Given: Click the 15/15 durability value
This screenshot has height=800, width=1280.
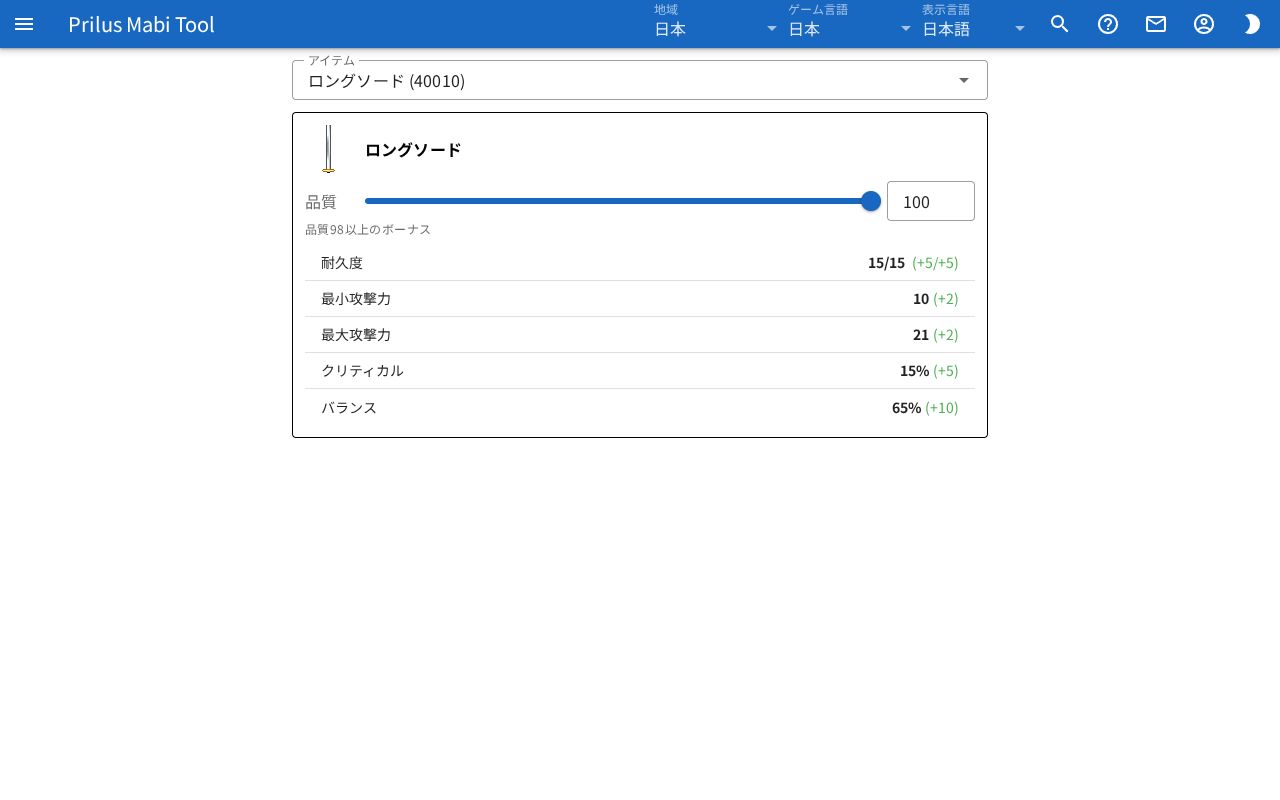Looking at the screenshot, I should pyautogui.click(x=886, y=263).
